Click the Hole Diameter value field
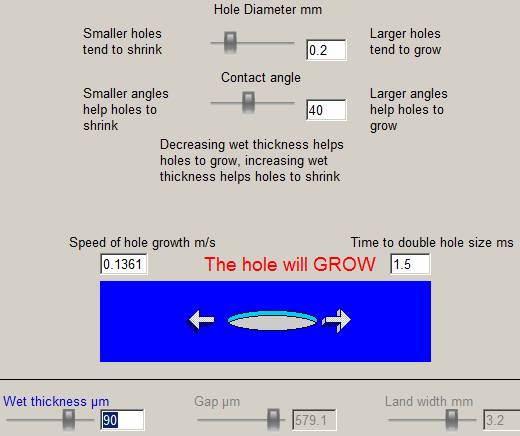Image resolution: width=520 pixels, height=436 pixels. (x=326, y=50)
